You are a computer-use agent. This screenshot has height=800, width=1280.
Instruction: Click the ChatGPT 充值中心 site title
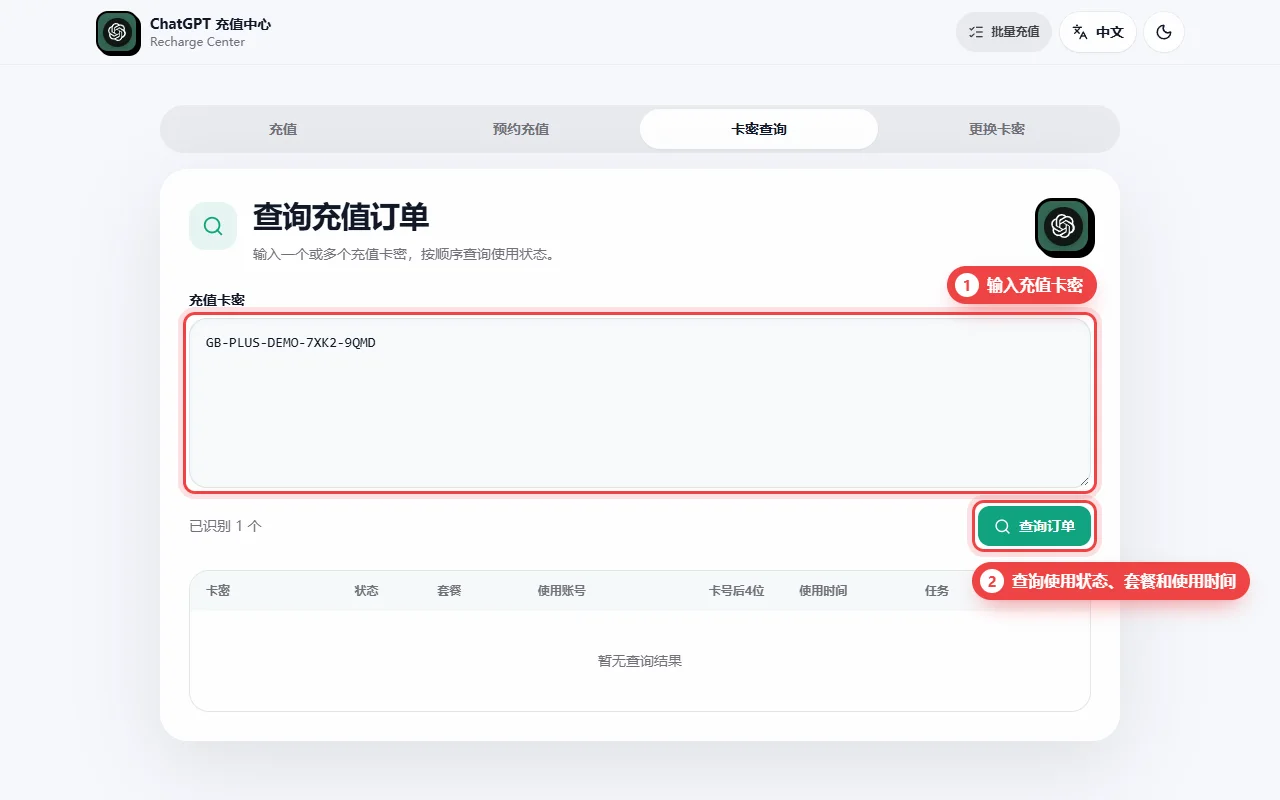[x=210, y=24]
